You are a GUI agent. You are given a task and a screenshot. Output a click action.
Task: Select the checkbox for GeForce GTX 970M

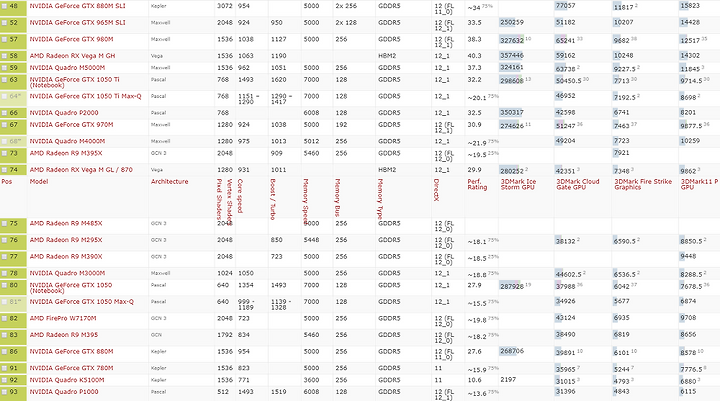pos(5,125)
